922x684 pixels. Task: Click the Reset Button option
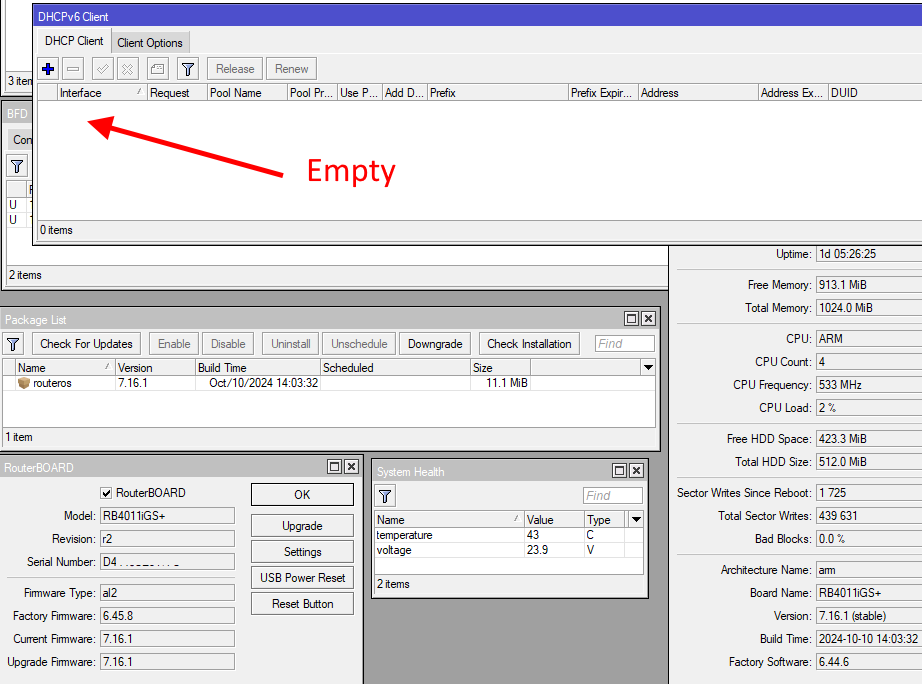point(302,603)
